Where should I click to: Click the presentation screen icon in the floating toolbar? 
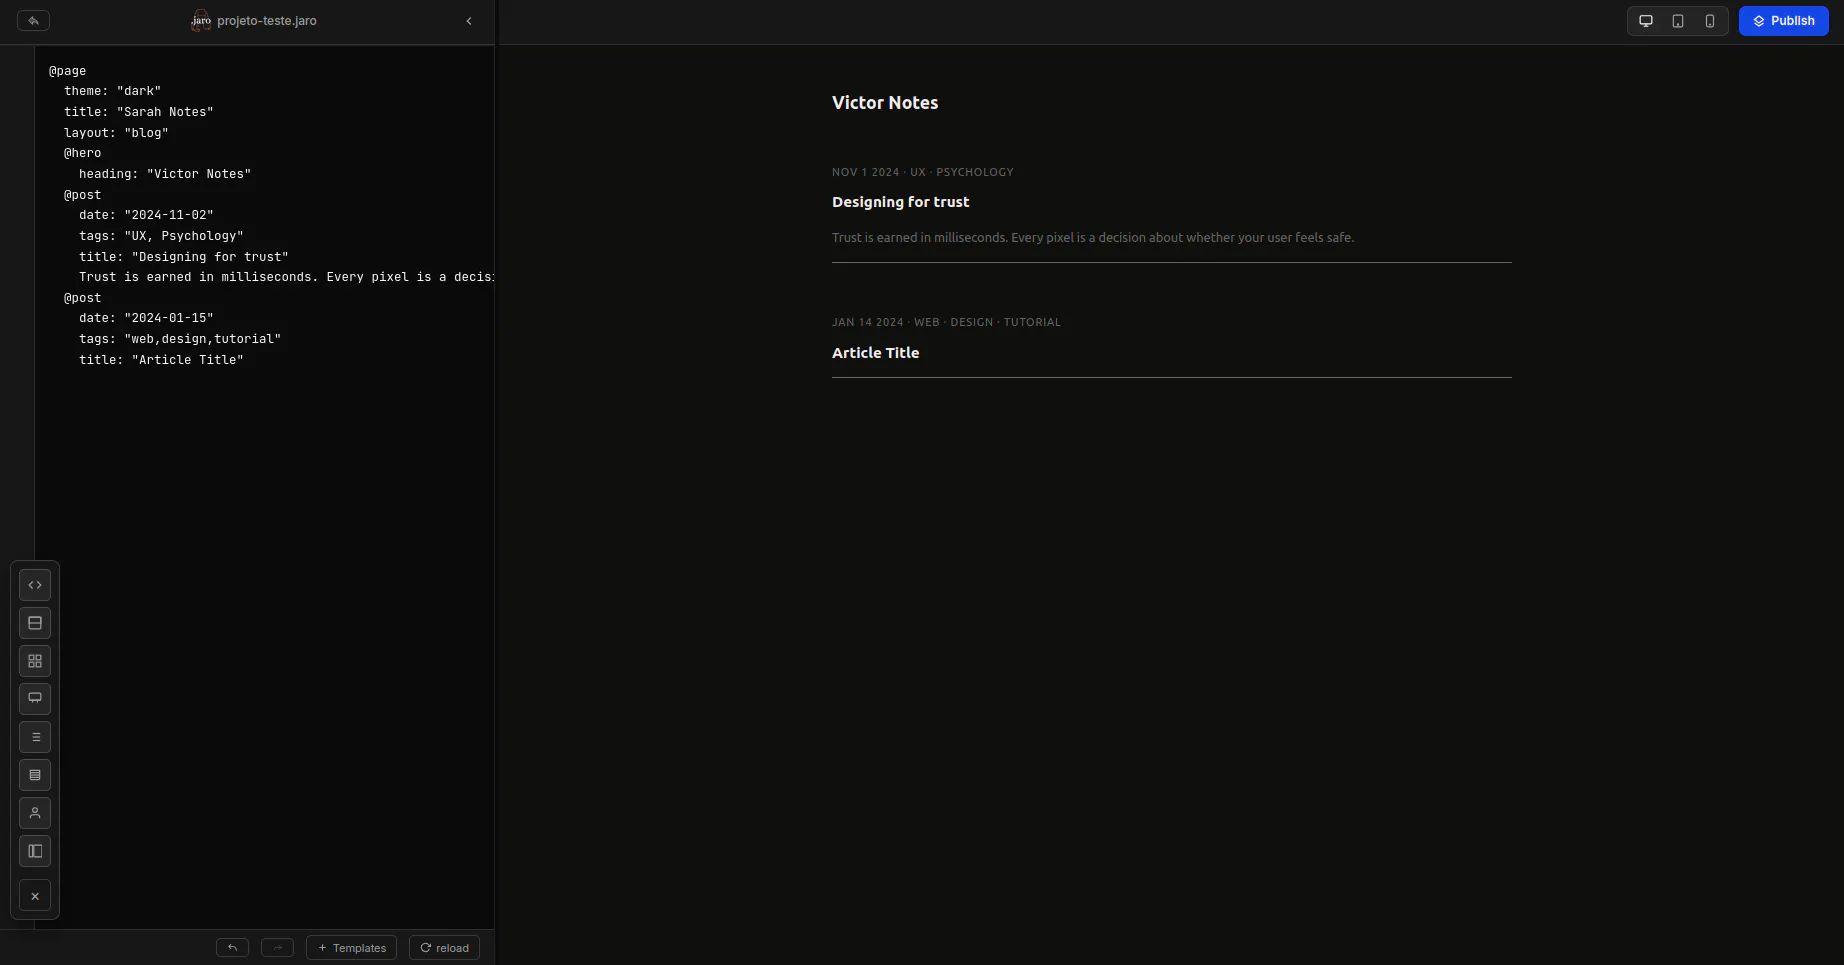click(35, 699)
